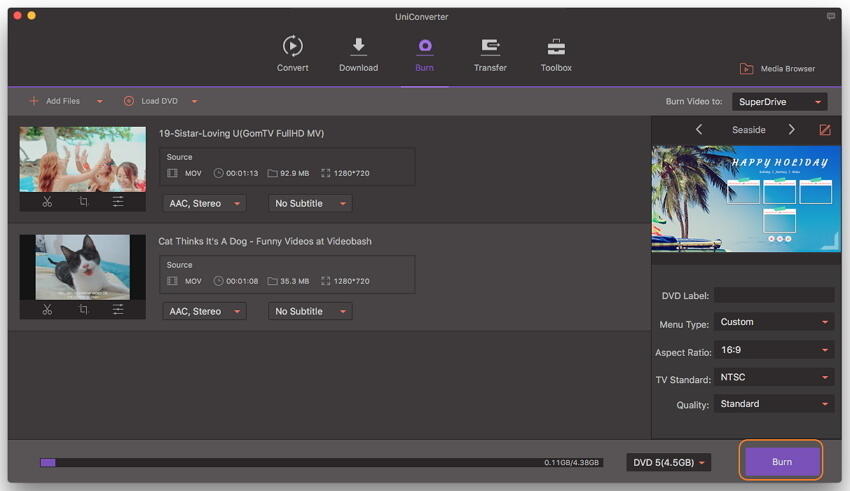Open subtitle dropdown for Cat Thinks It's A Dog

[x=310, y=312]
